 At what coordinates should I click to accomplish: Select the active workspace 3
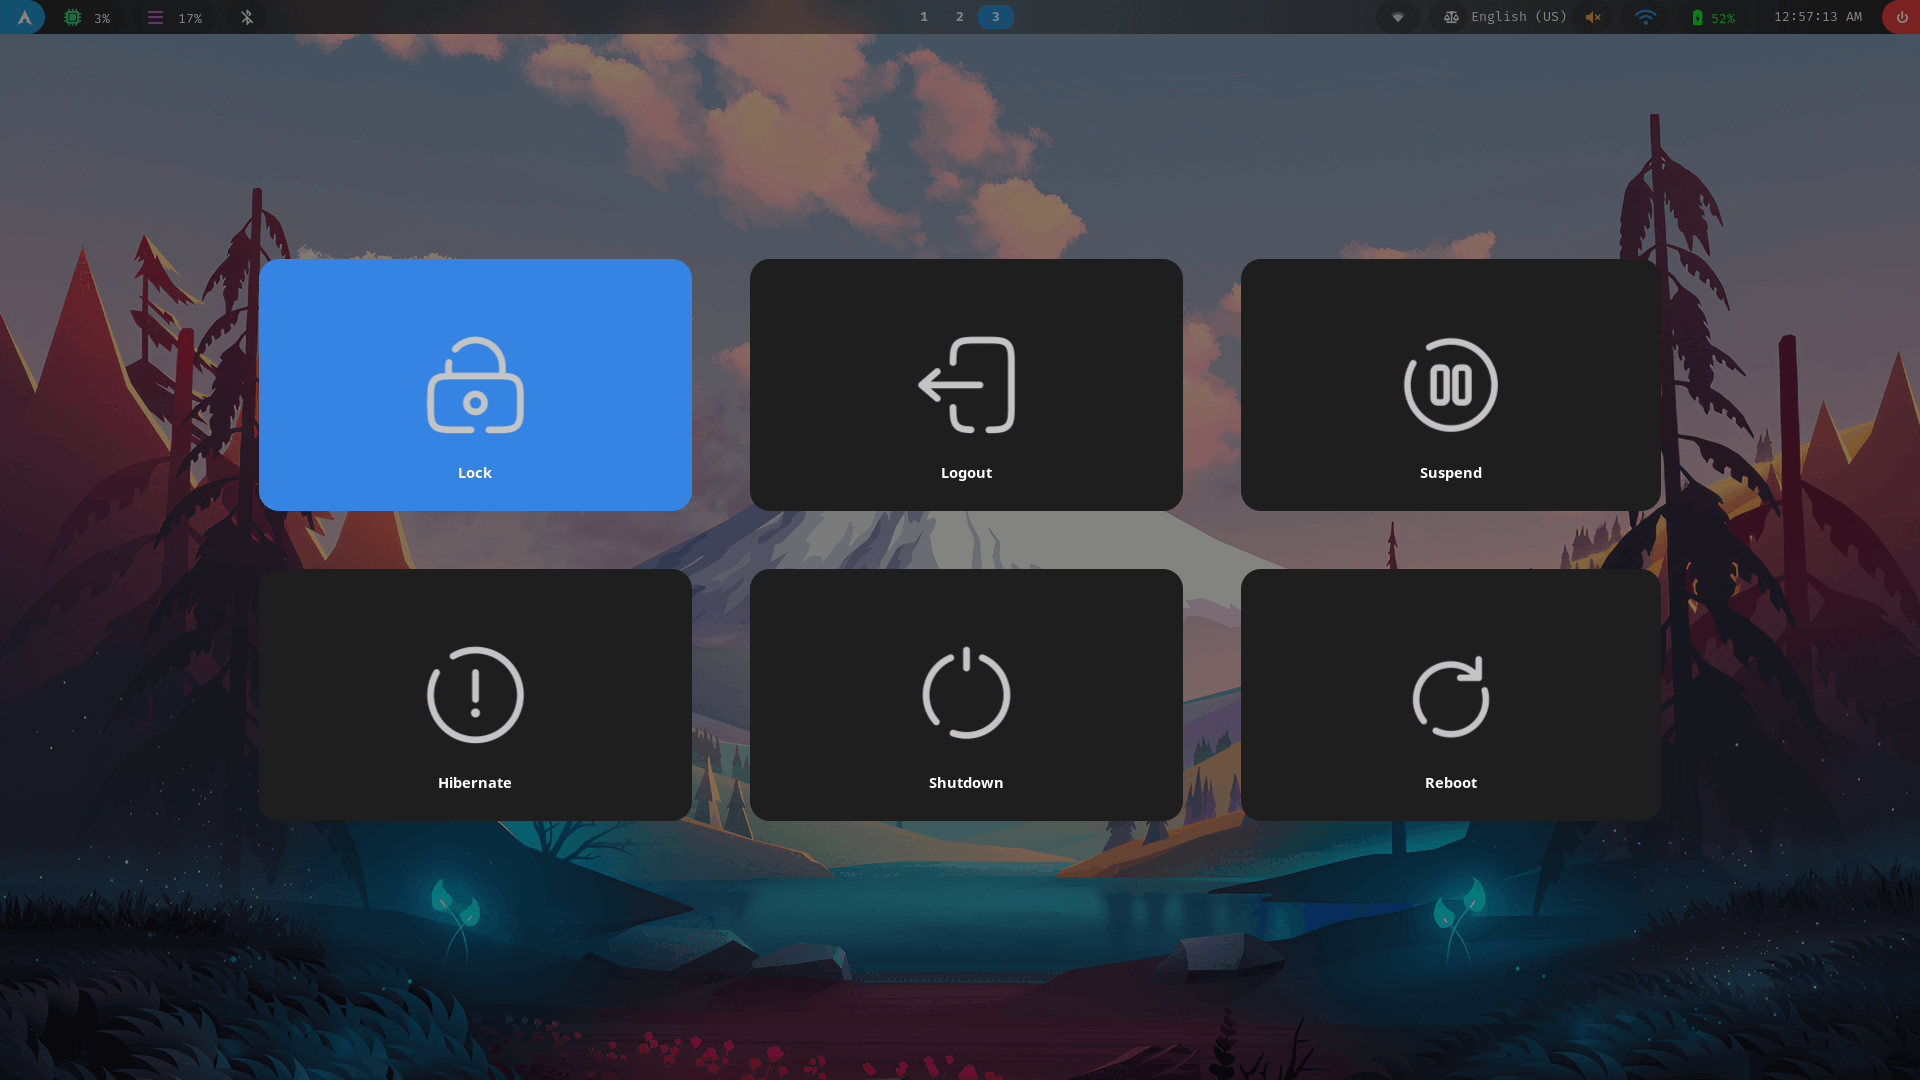(996, 17)
